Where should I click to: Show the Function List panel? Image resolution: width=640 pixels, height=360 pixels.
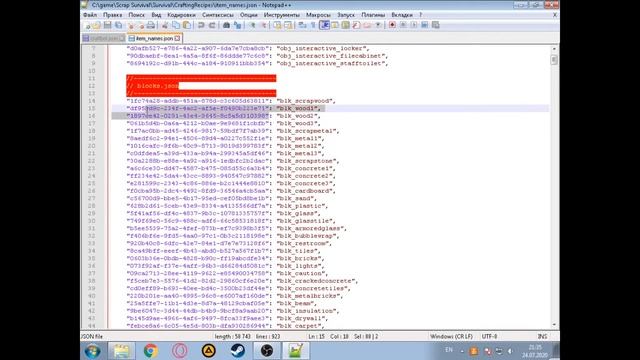[x=356, y=25]
